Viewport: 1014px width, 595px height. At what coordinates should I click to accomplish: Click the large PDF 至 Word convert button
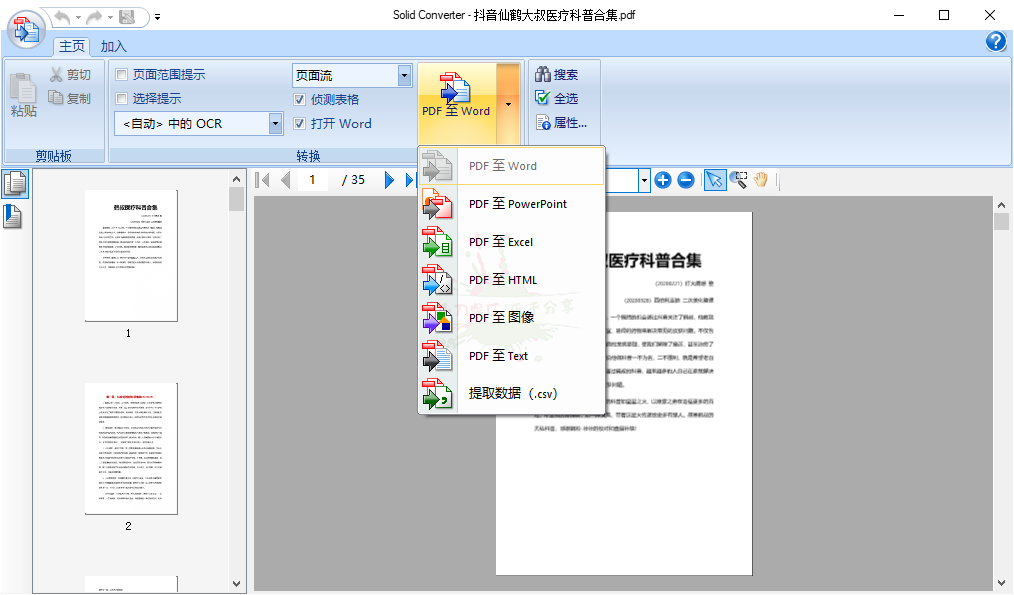tap(457, 103)
